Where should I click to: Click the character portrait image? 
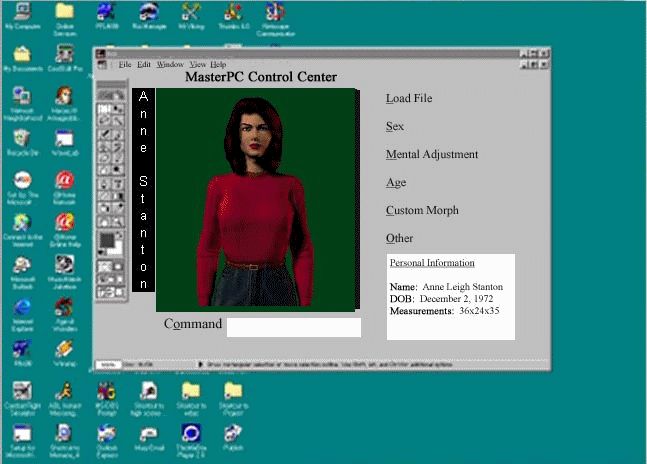click(x=257, y=197)
